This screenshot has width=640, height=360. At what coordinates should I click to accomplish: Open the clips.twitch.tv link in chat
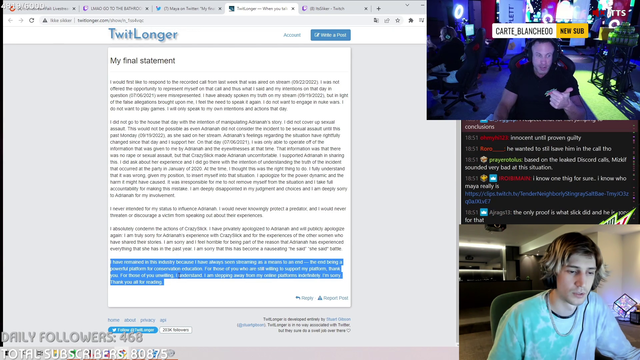(x=547, y=198)
